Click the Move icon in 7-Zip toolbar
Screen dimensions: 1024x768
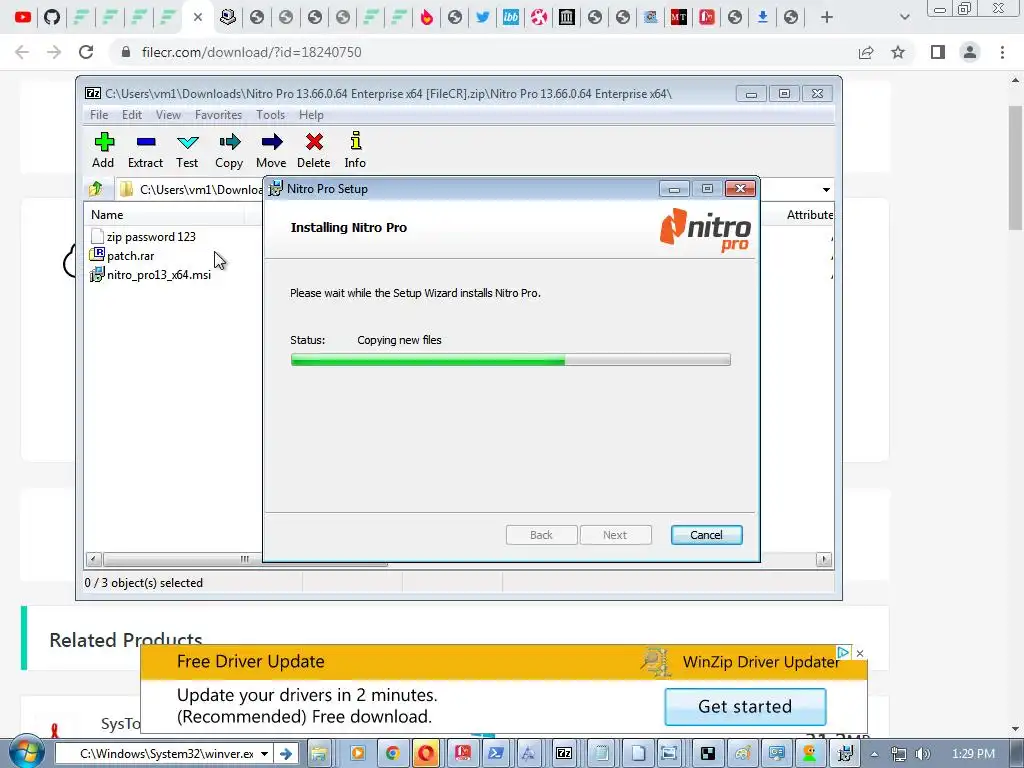(x=271, y=150)
